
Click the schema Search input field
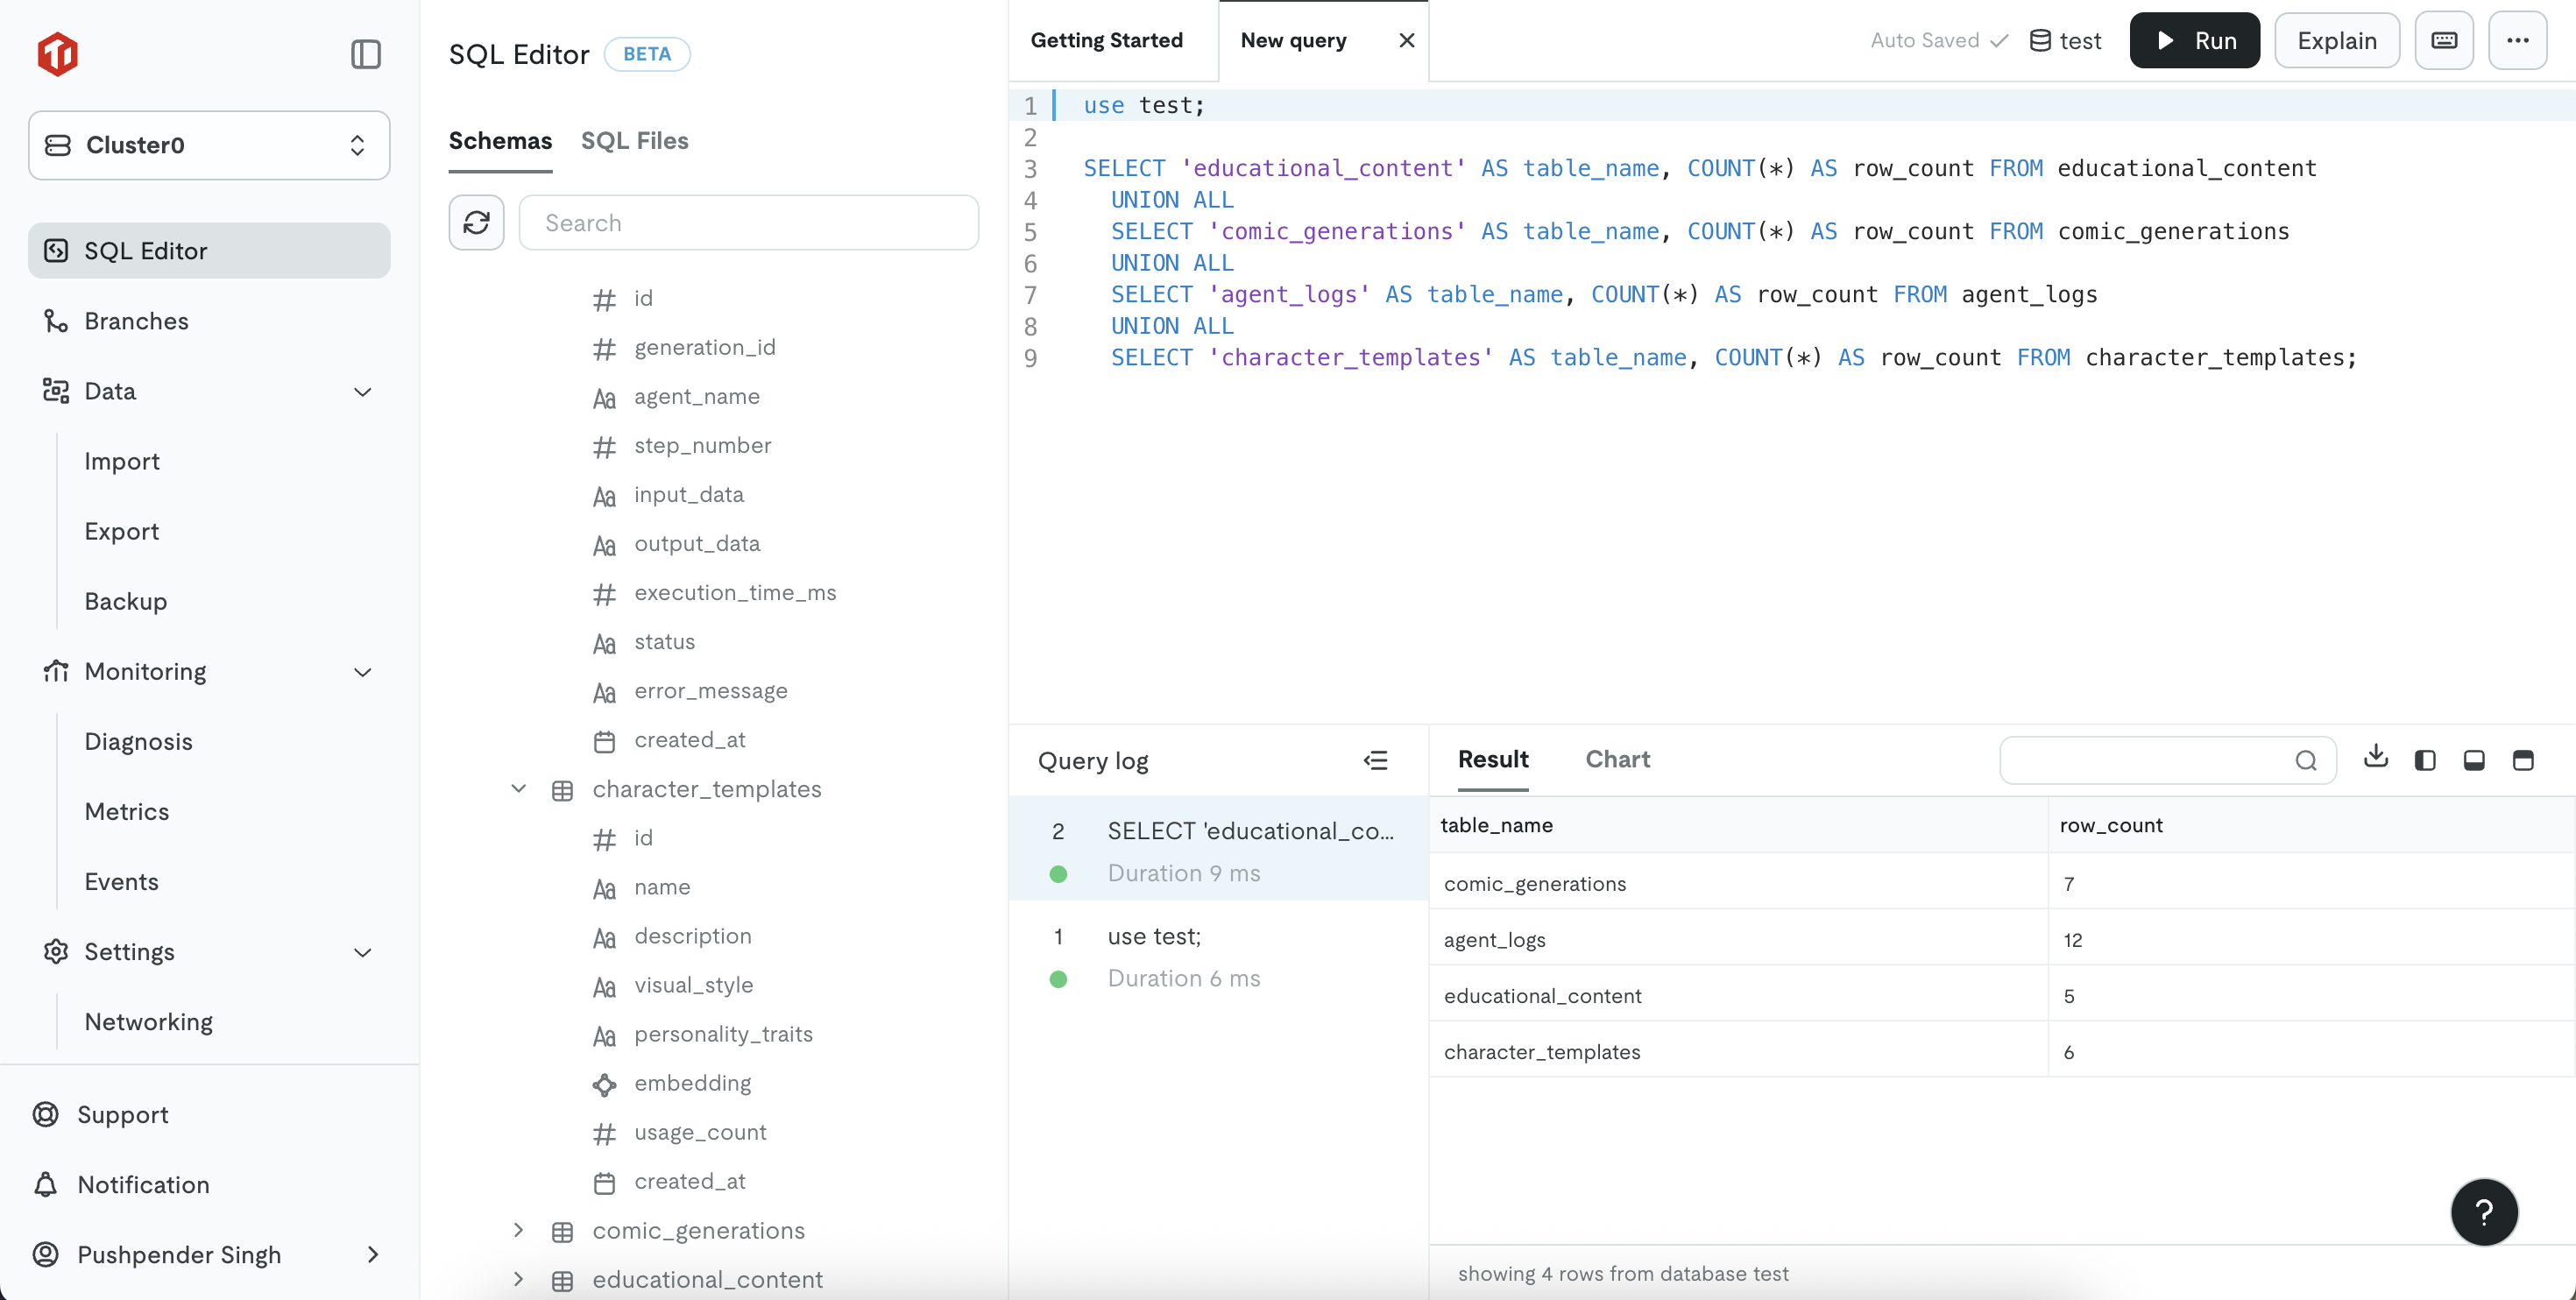click(x=748, y=222)
